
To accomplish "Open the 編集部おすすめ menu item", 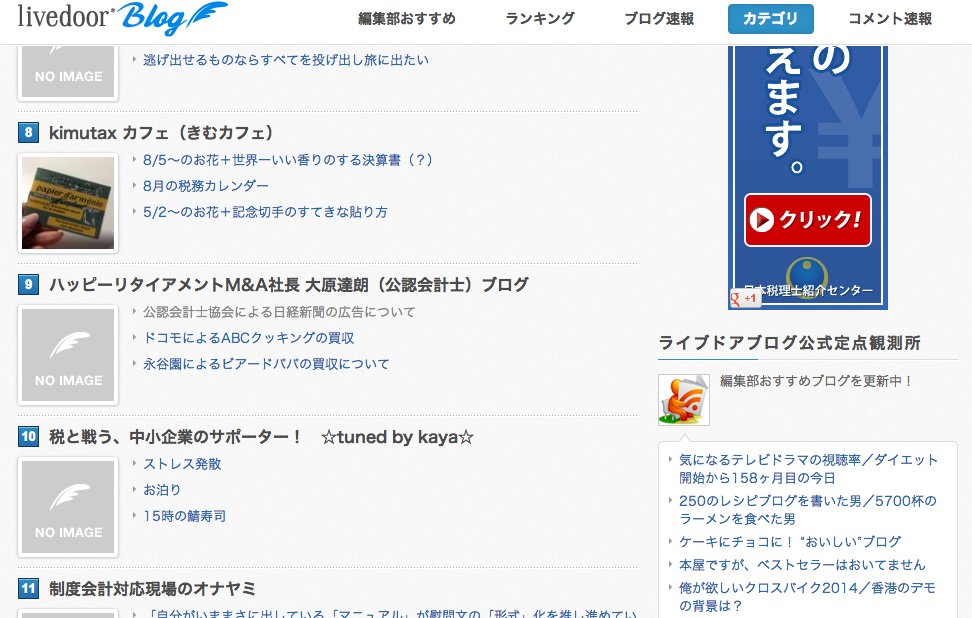I will [x=407, y=19].
